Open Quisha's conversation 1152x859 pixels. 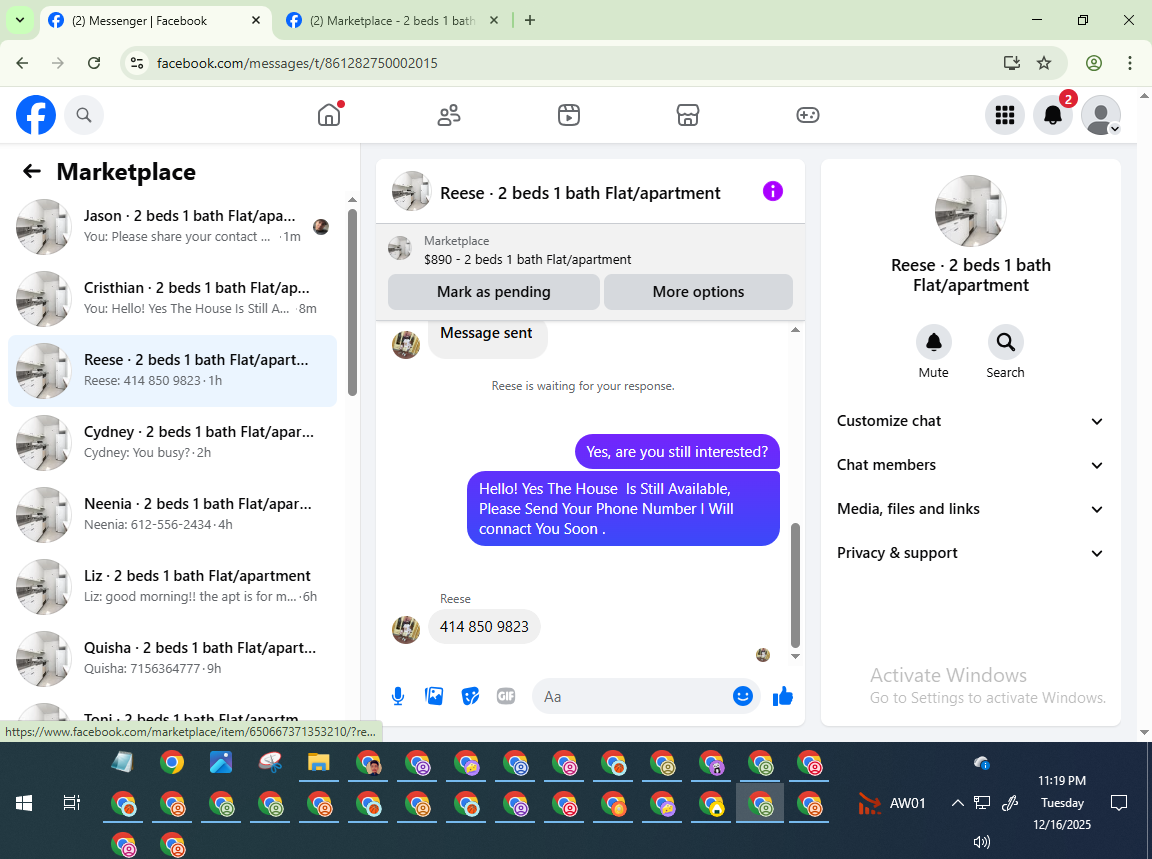tap(173, 658)
